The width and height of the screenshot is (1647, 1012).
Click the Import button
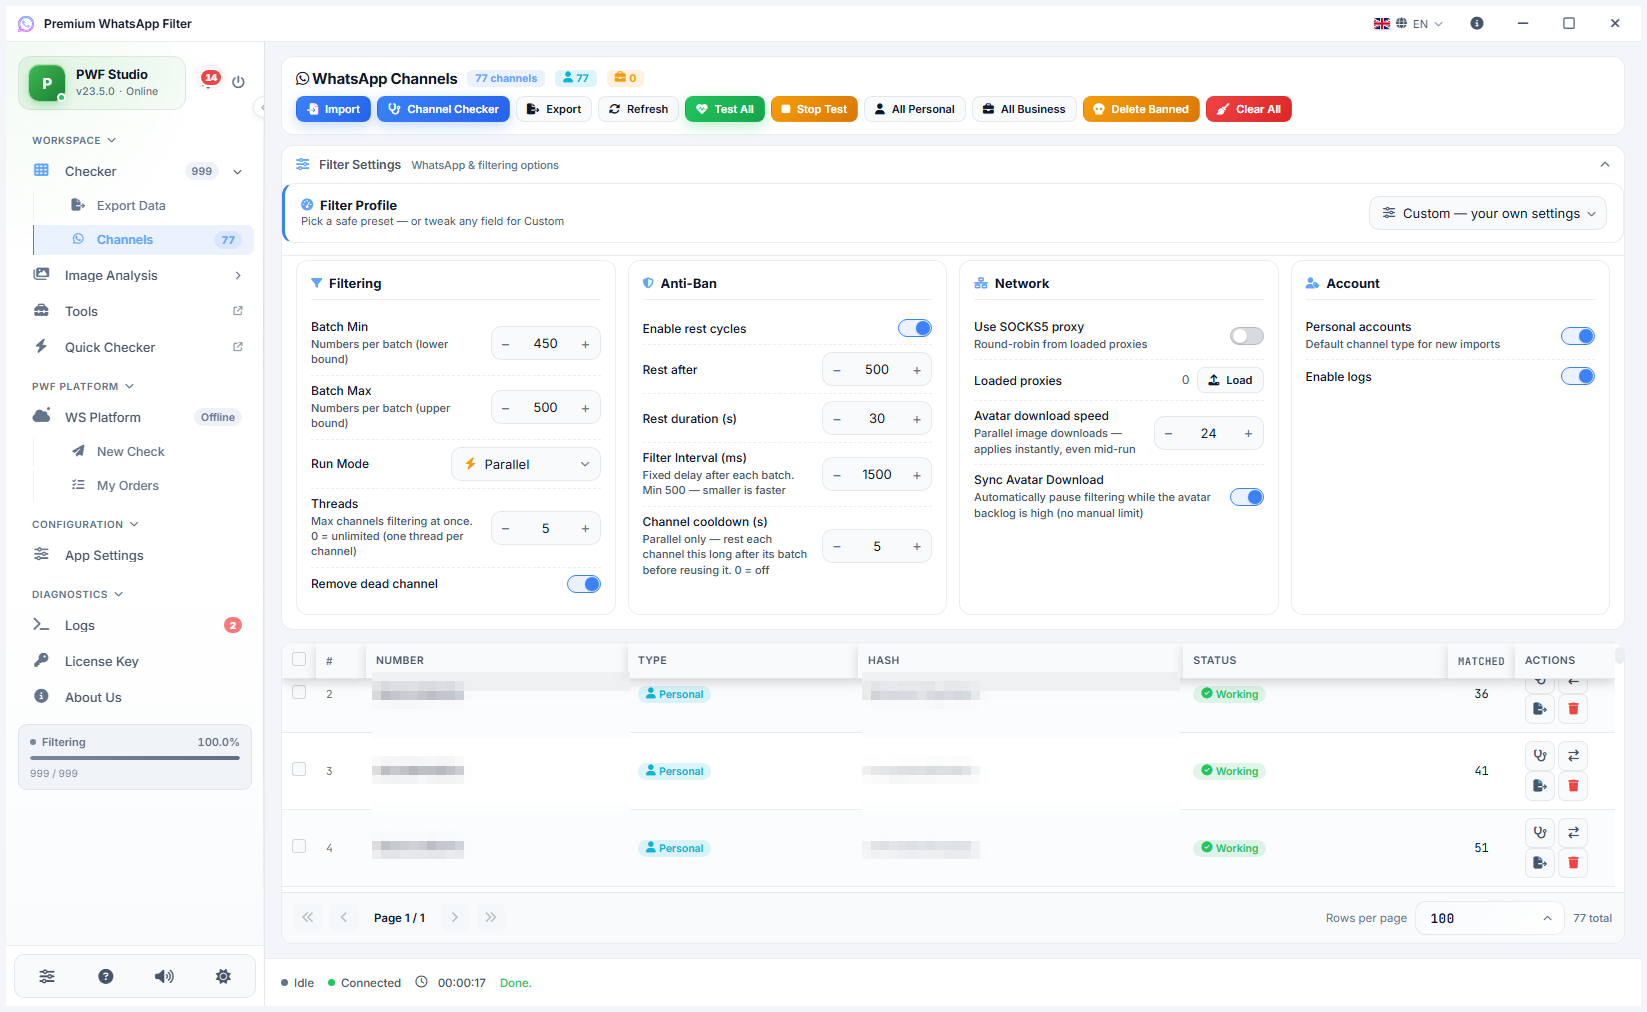coord(334,109)
